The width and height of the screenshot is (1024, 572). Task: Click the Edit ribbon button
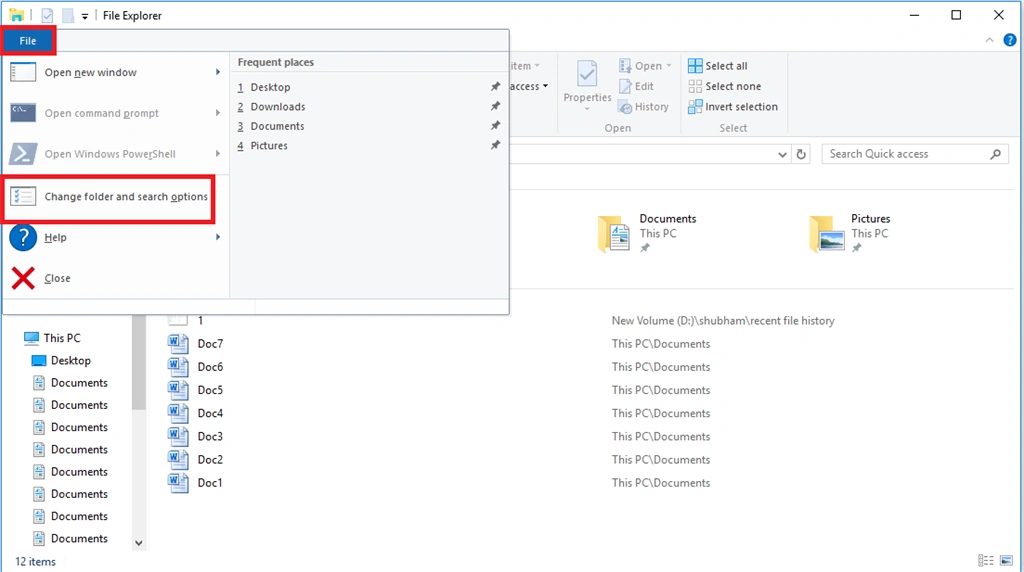(x=636, y=86)
